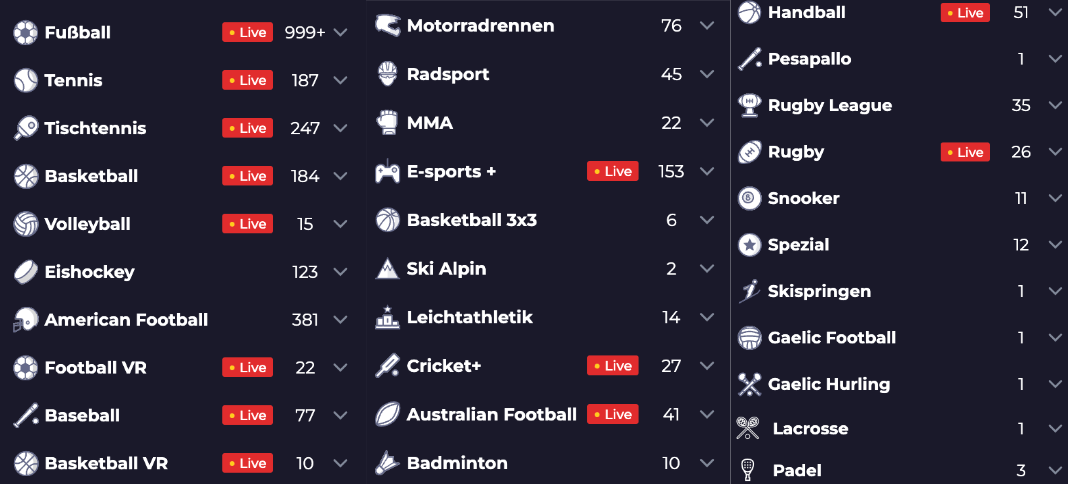Click the Live badge next to Tennis
Image resolution: width=1068 pixels, height=484 pixels.
click(x=247, y=80)
